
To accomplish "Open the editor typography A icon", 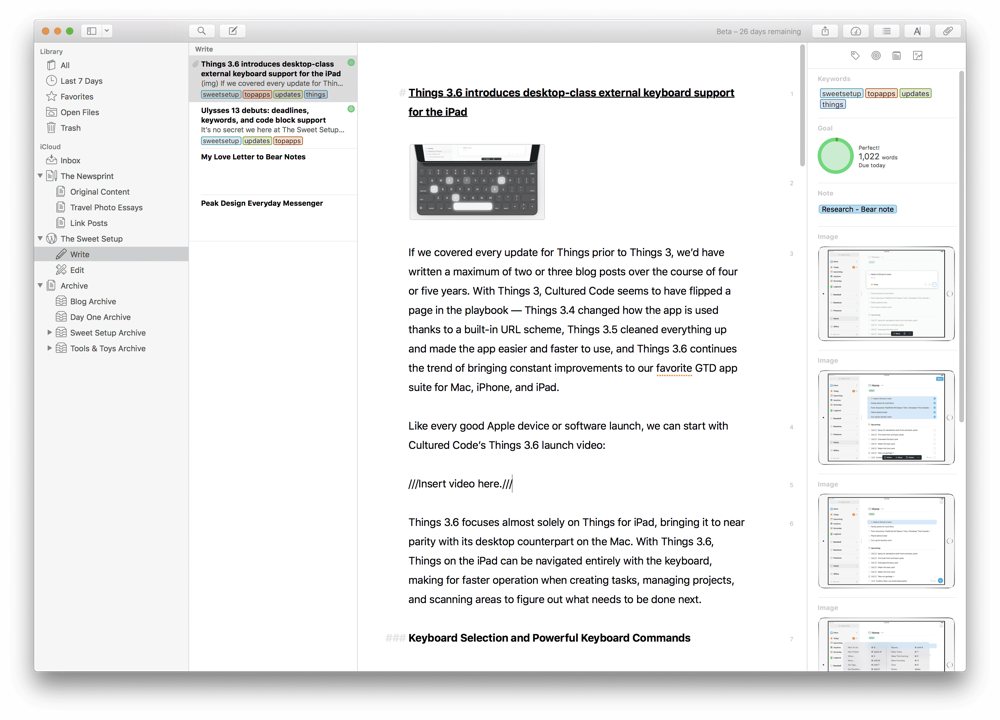I will click(x=917, y=31).
